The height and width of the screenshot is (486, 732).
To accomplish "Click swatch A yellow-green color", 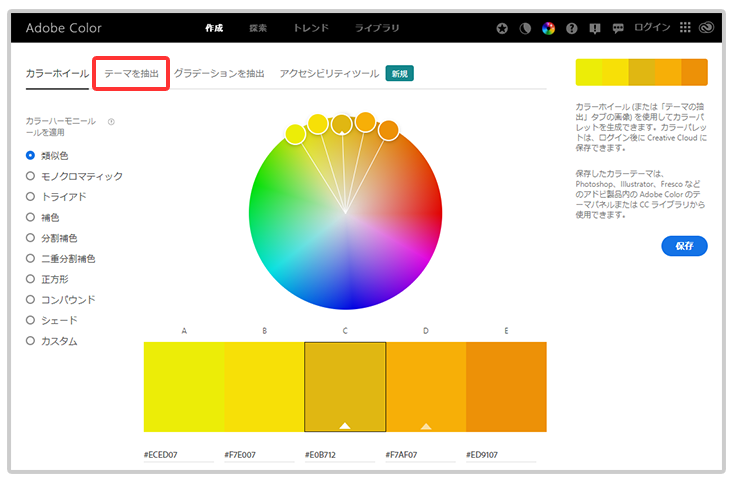I will click(x=184, y=387).
